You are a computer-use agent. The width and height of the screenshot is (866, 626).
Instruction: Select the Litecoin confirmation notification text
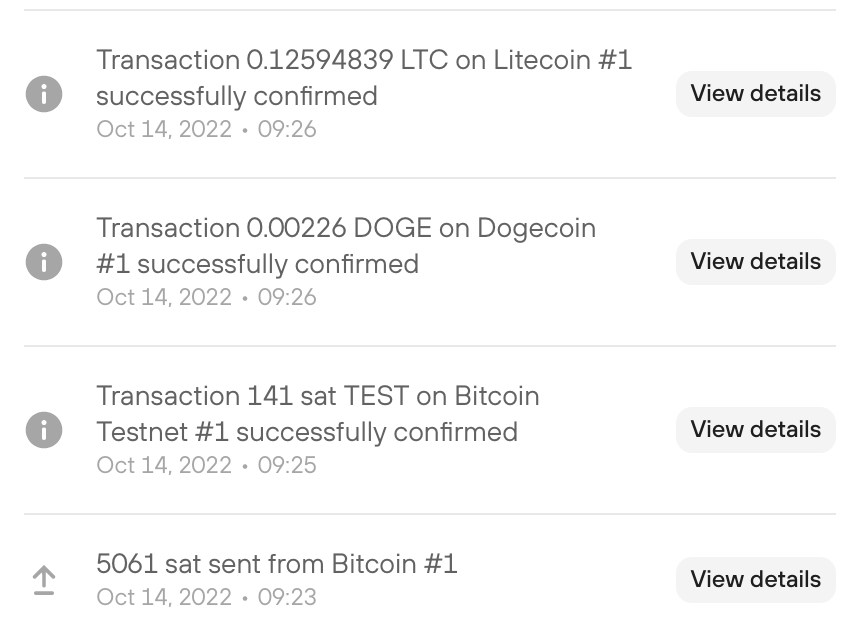pos(363,78)
